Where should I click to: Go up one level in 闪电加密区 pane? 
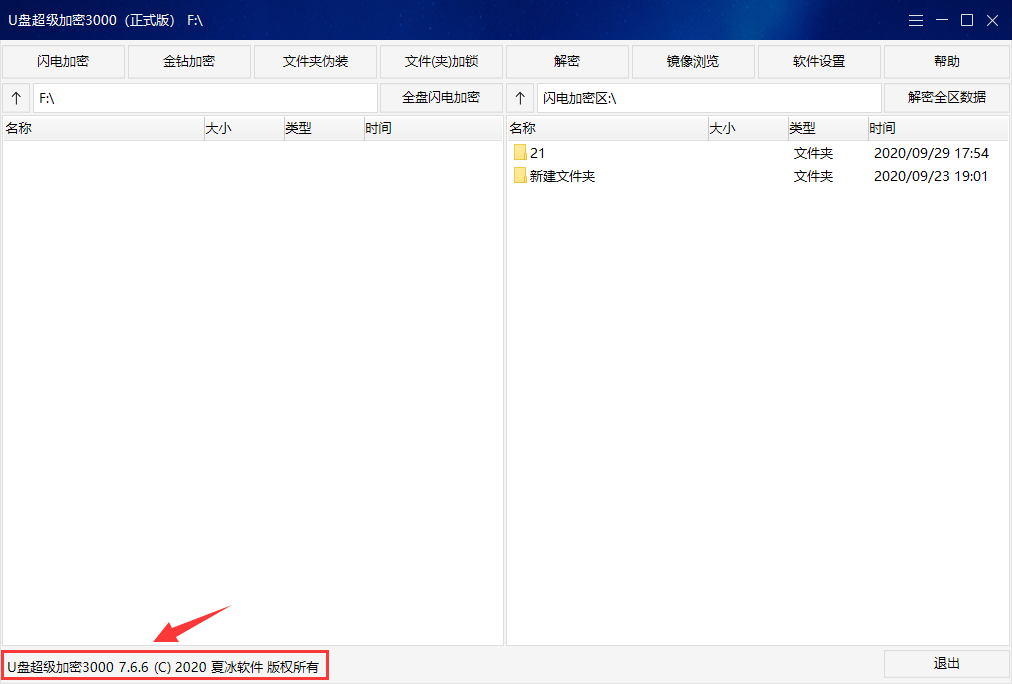tap(520, 98)
